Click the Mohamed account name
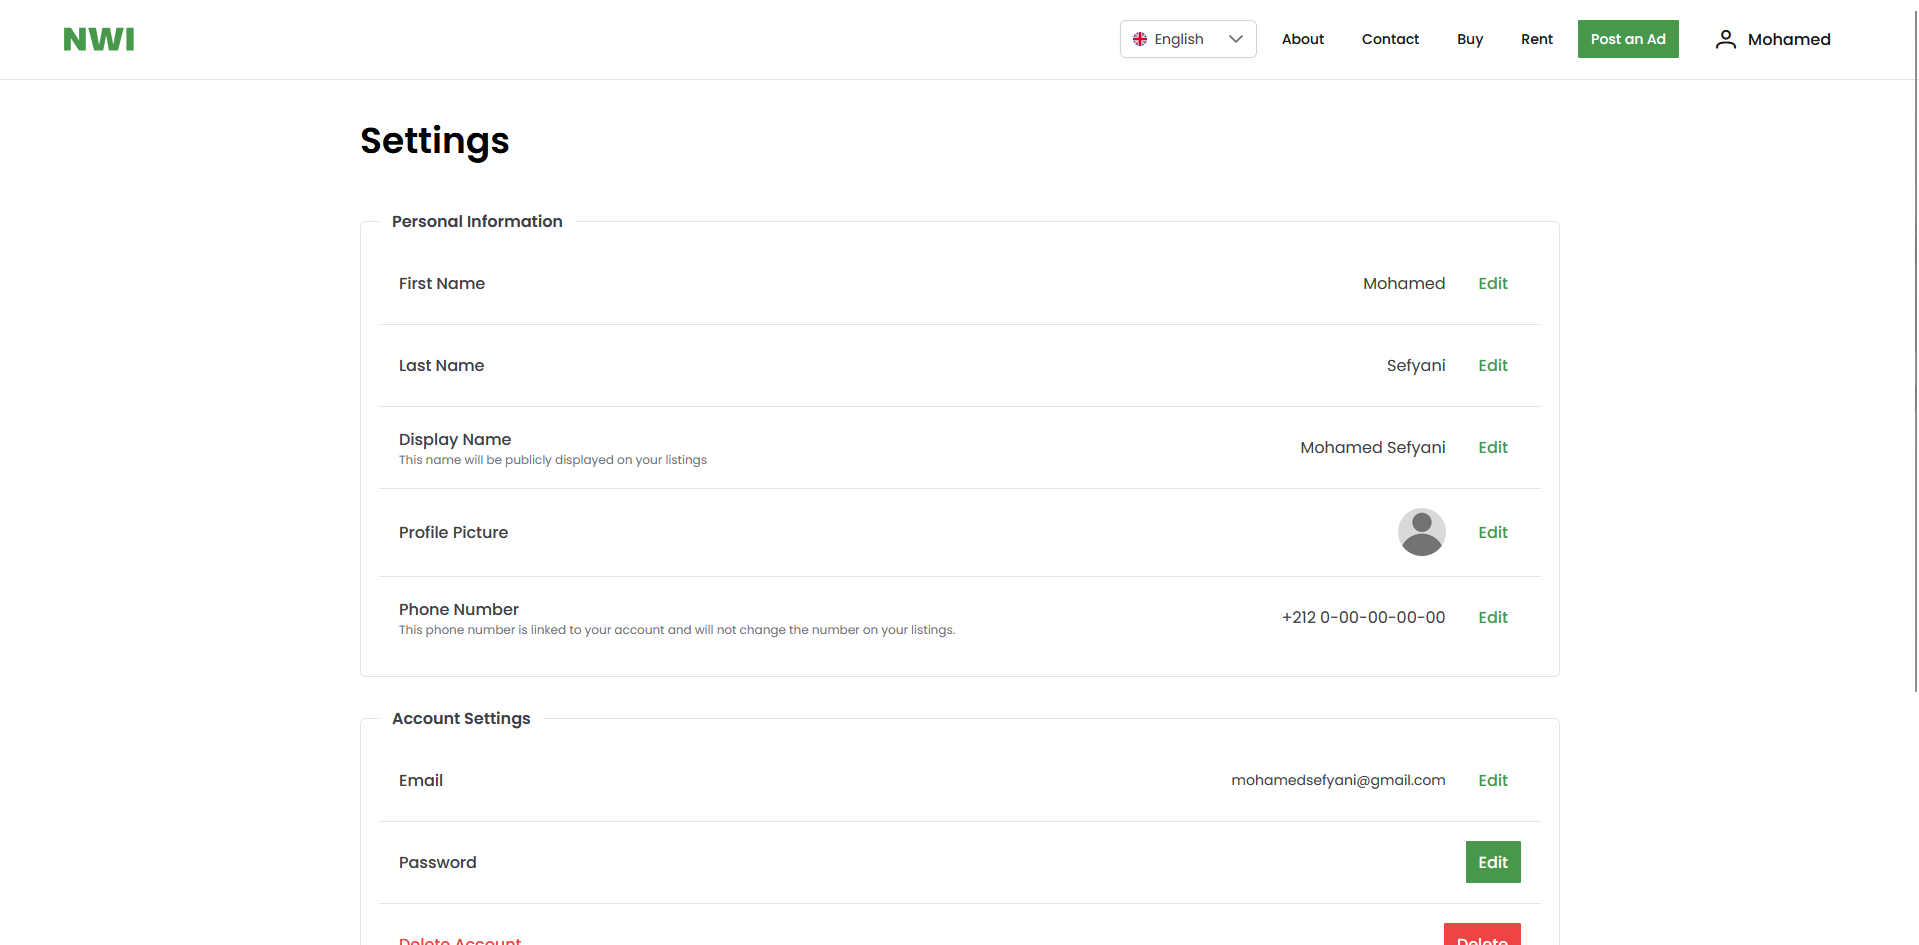The image size is (1919, 945). coord(1789,39)
